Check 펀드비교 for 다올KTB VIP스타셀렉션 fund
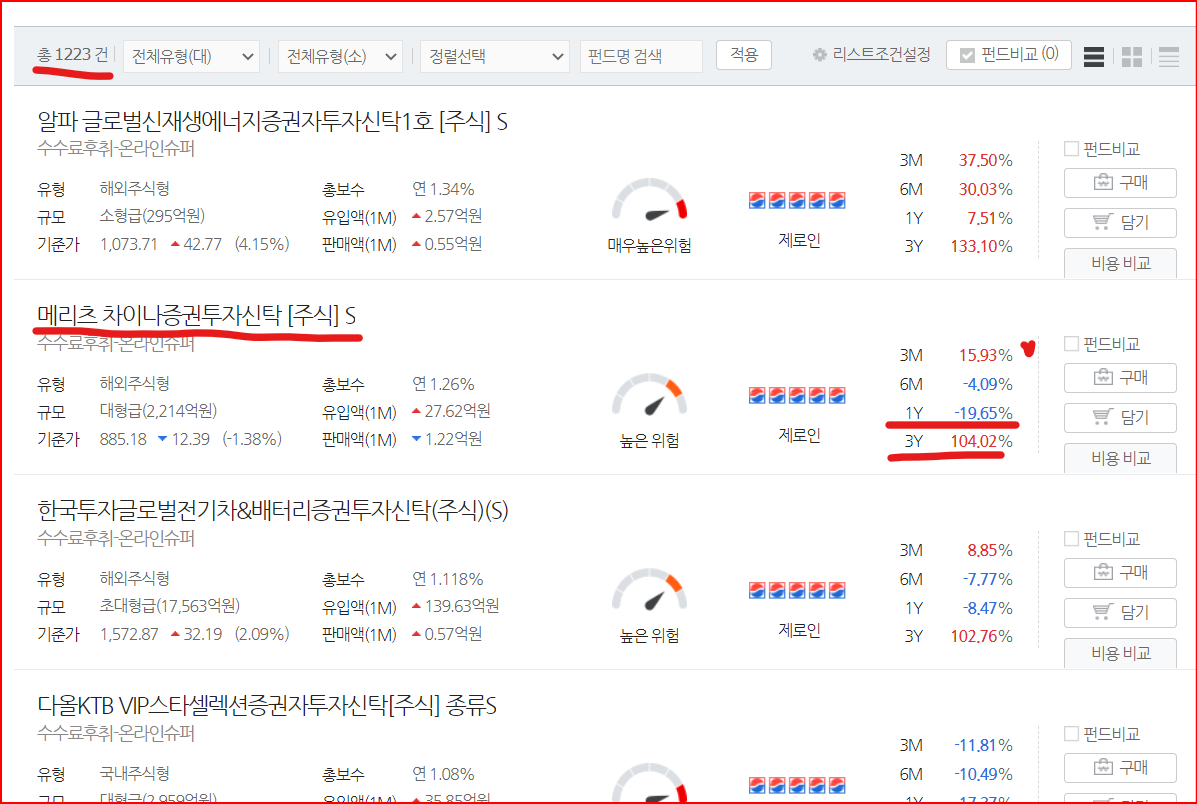 pyautogui.click(x=1071, y=734)
